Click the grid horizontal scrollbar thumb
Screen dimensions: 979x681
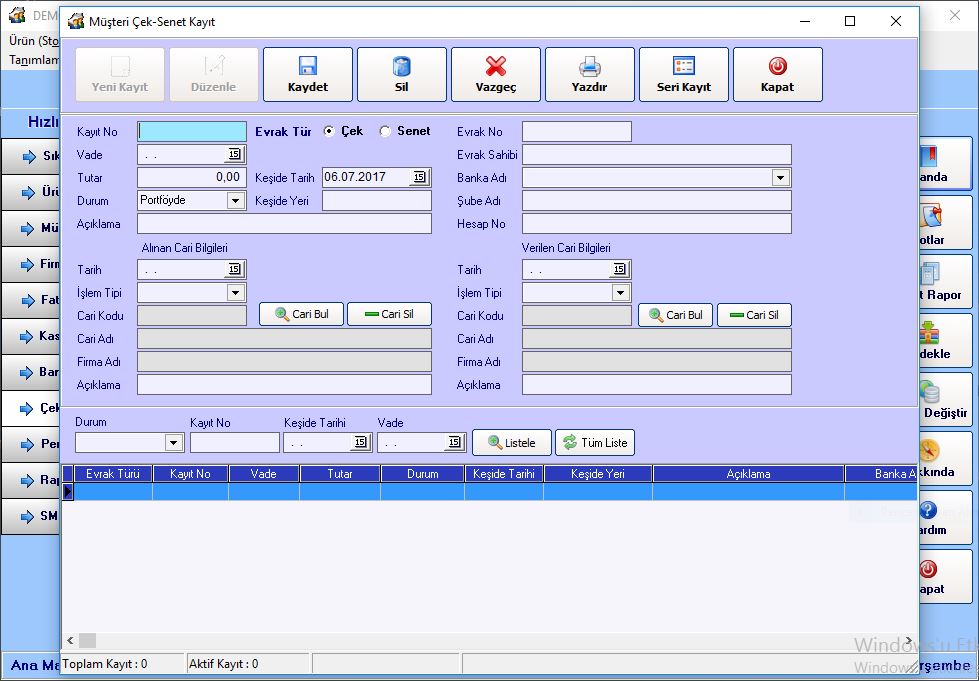coord(87,640)
